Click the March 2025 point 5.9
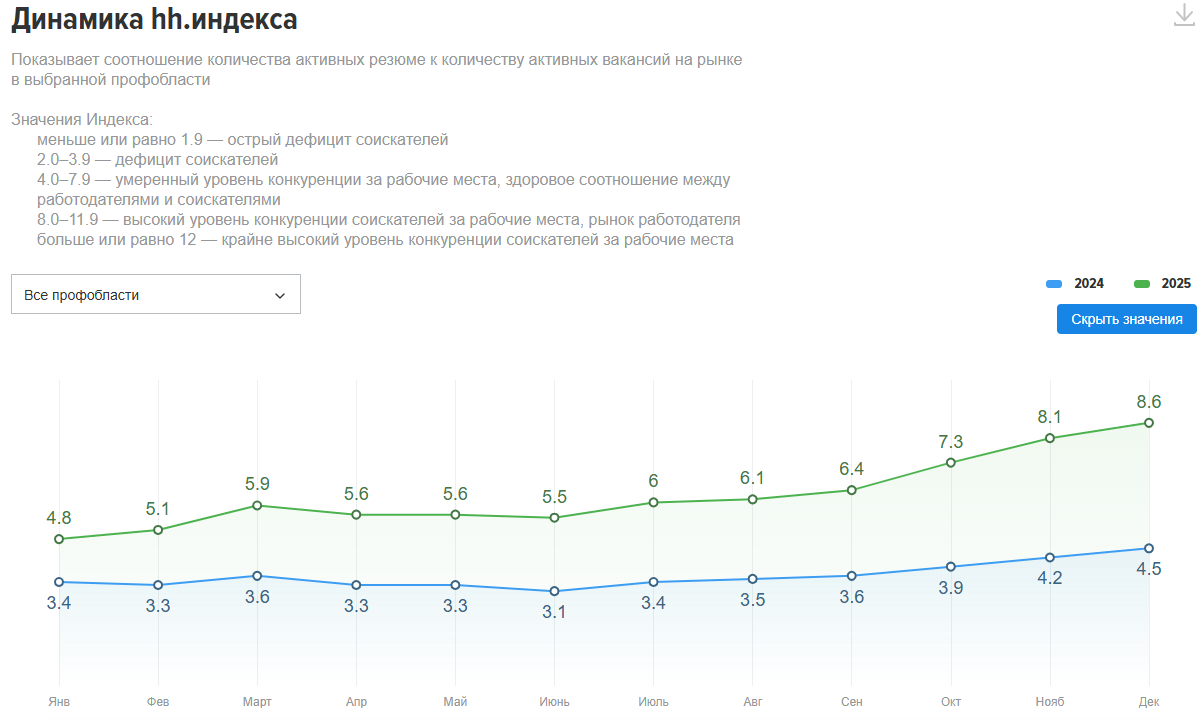Image resolution: width=1198 pixels, height=721 pixels. [257, 505]
